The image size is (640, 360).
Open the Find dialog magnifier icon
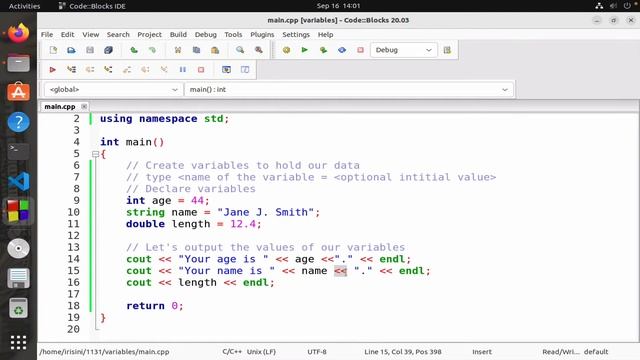click(240, 50)
